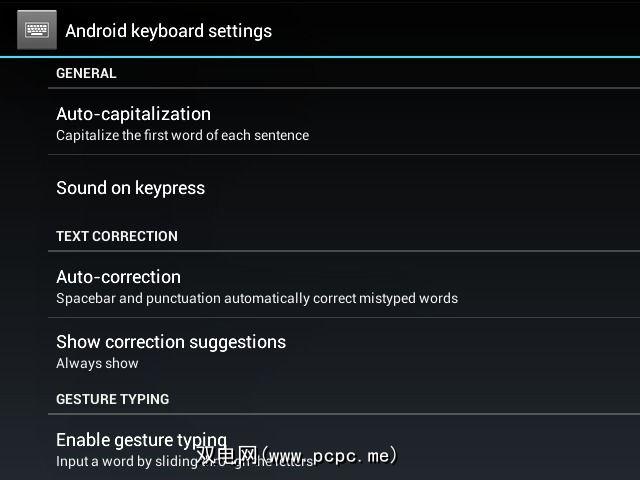This screenshot has height=480, width=640.
Task: Tap Capitalize the first word description
Action: [182, 135]
